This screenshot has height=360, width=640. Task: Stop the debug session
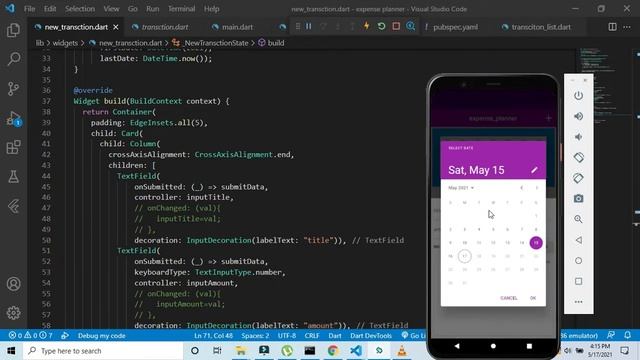tap(396, 27)
